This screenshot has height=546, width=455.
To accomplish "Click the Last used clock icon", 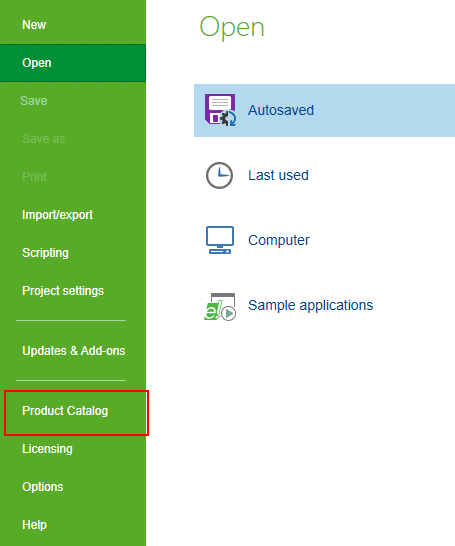I will 219,175.
